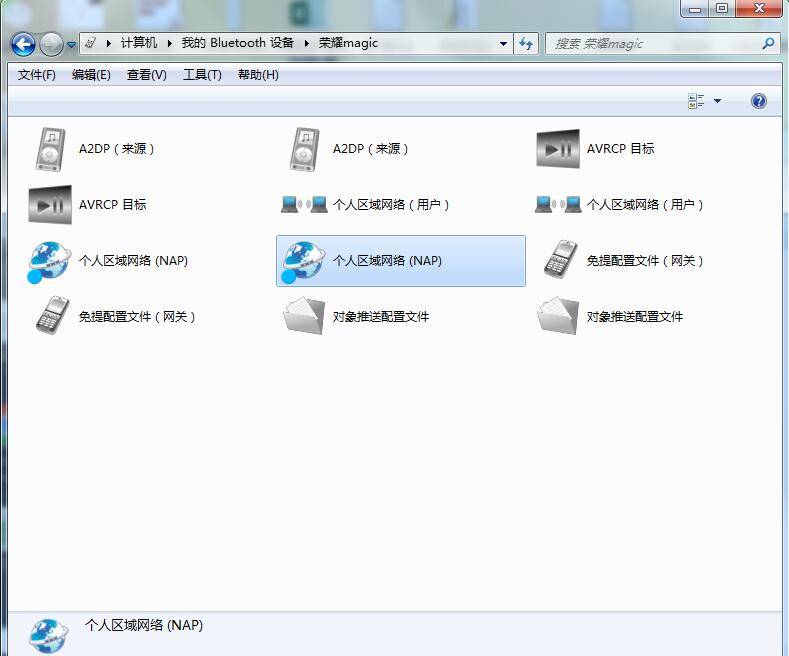The image size is (789, 656).
Task: Click the 搜索 荣耀magic search box
Action: [x=655, y=44]
